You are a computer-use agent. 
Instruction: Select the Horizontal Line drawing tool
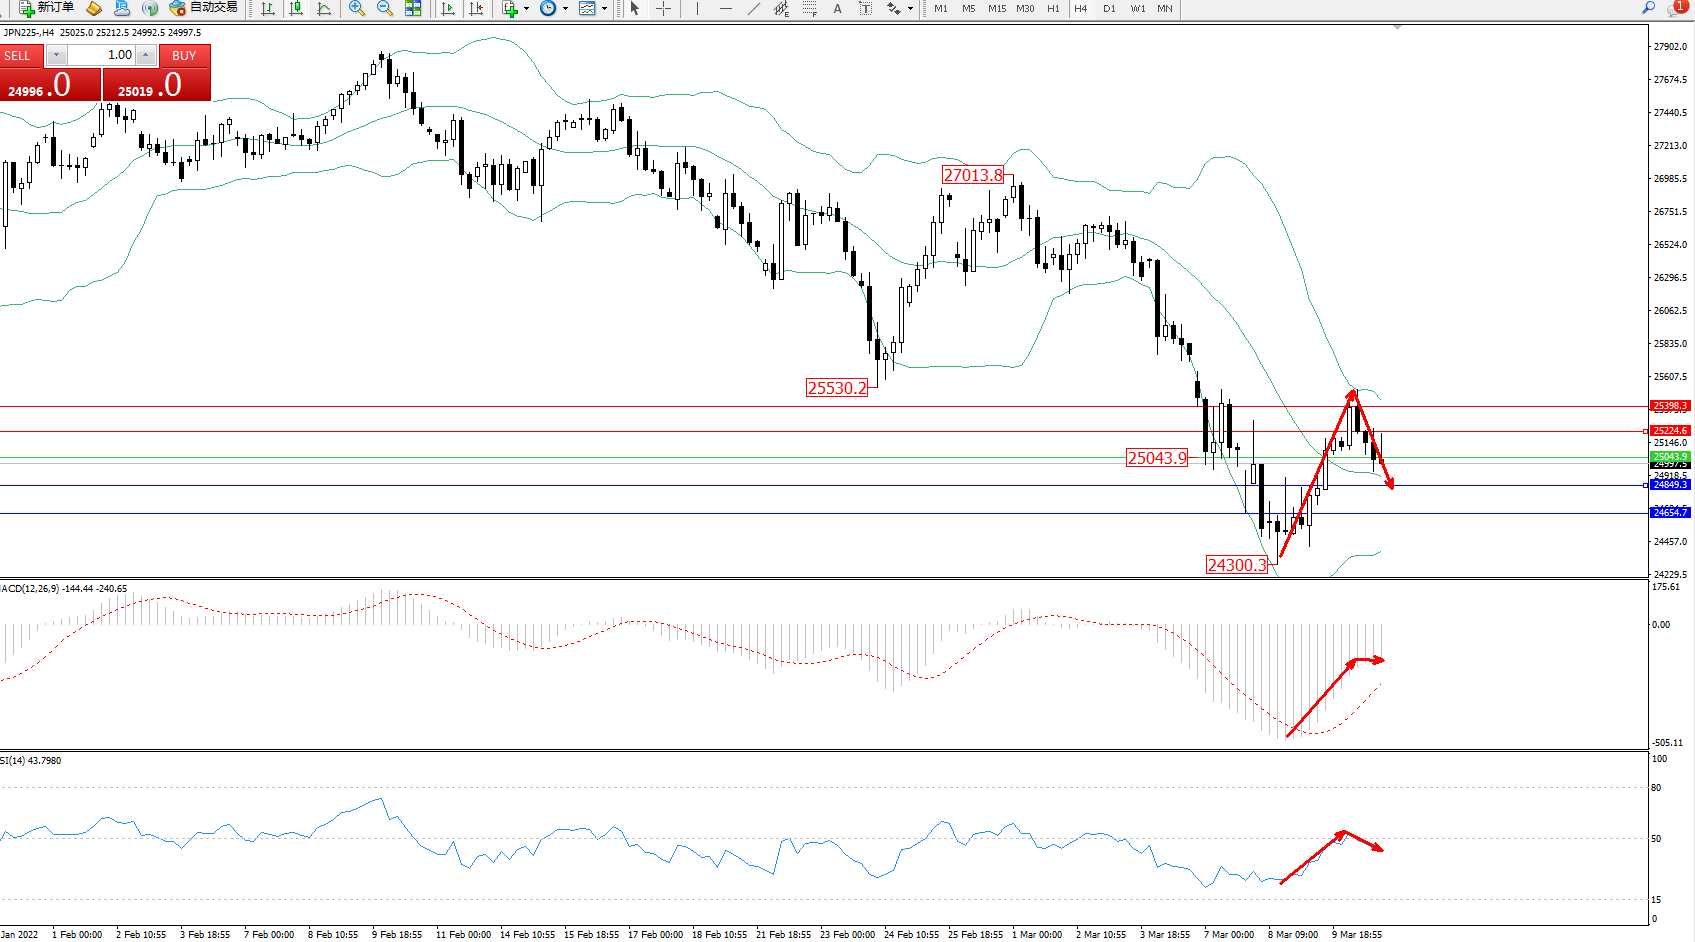click(x=725, y=8)
